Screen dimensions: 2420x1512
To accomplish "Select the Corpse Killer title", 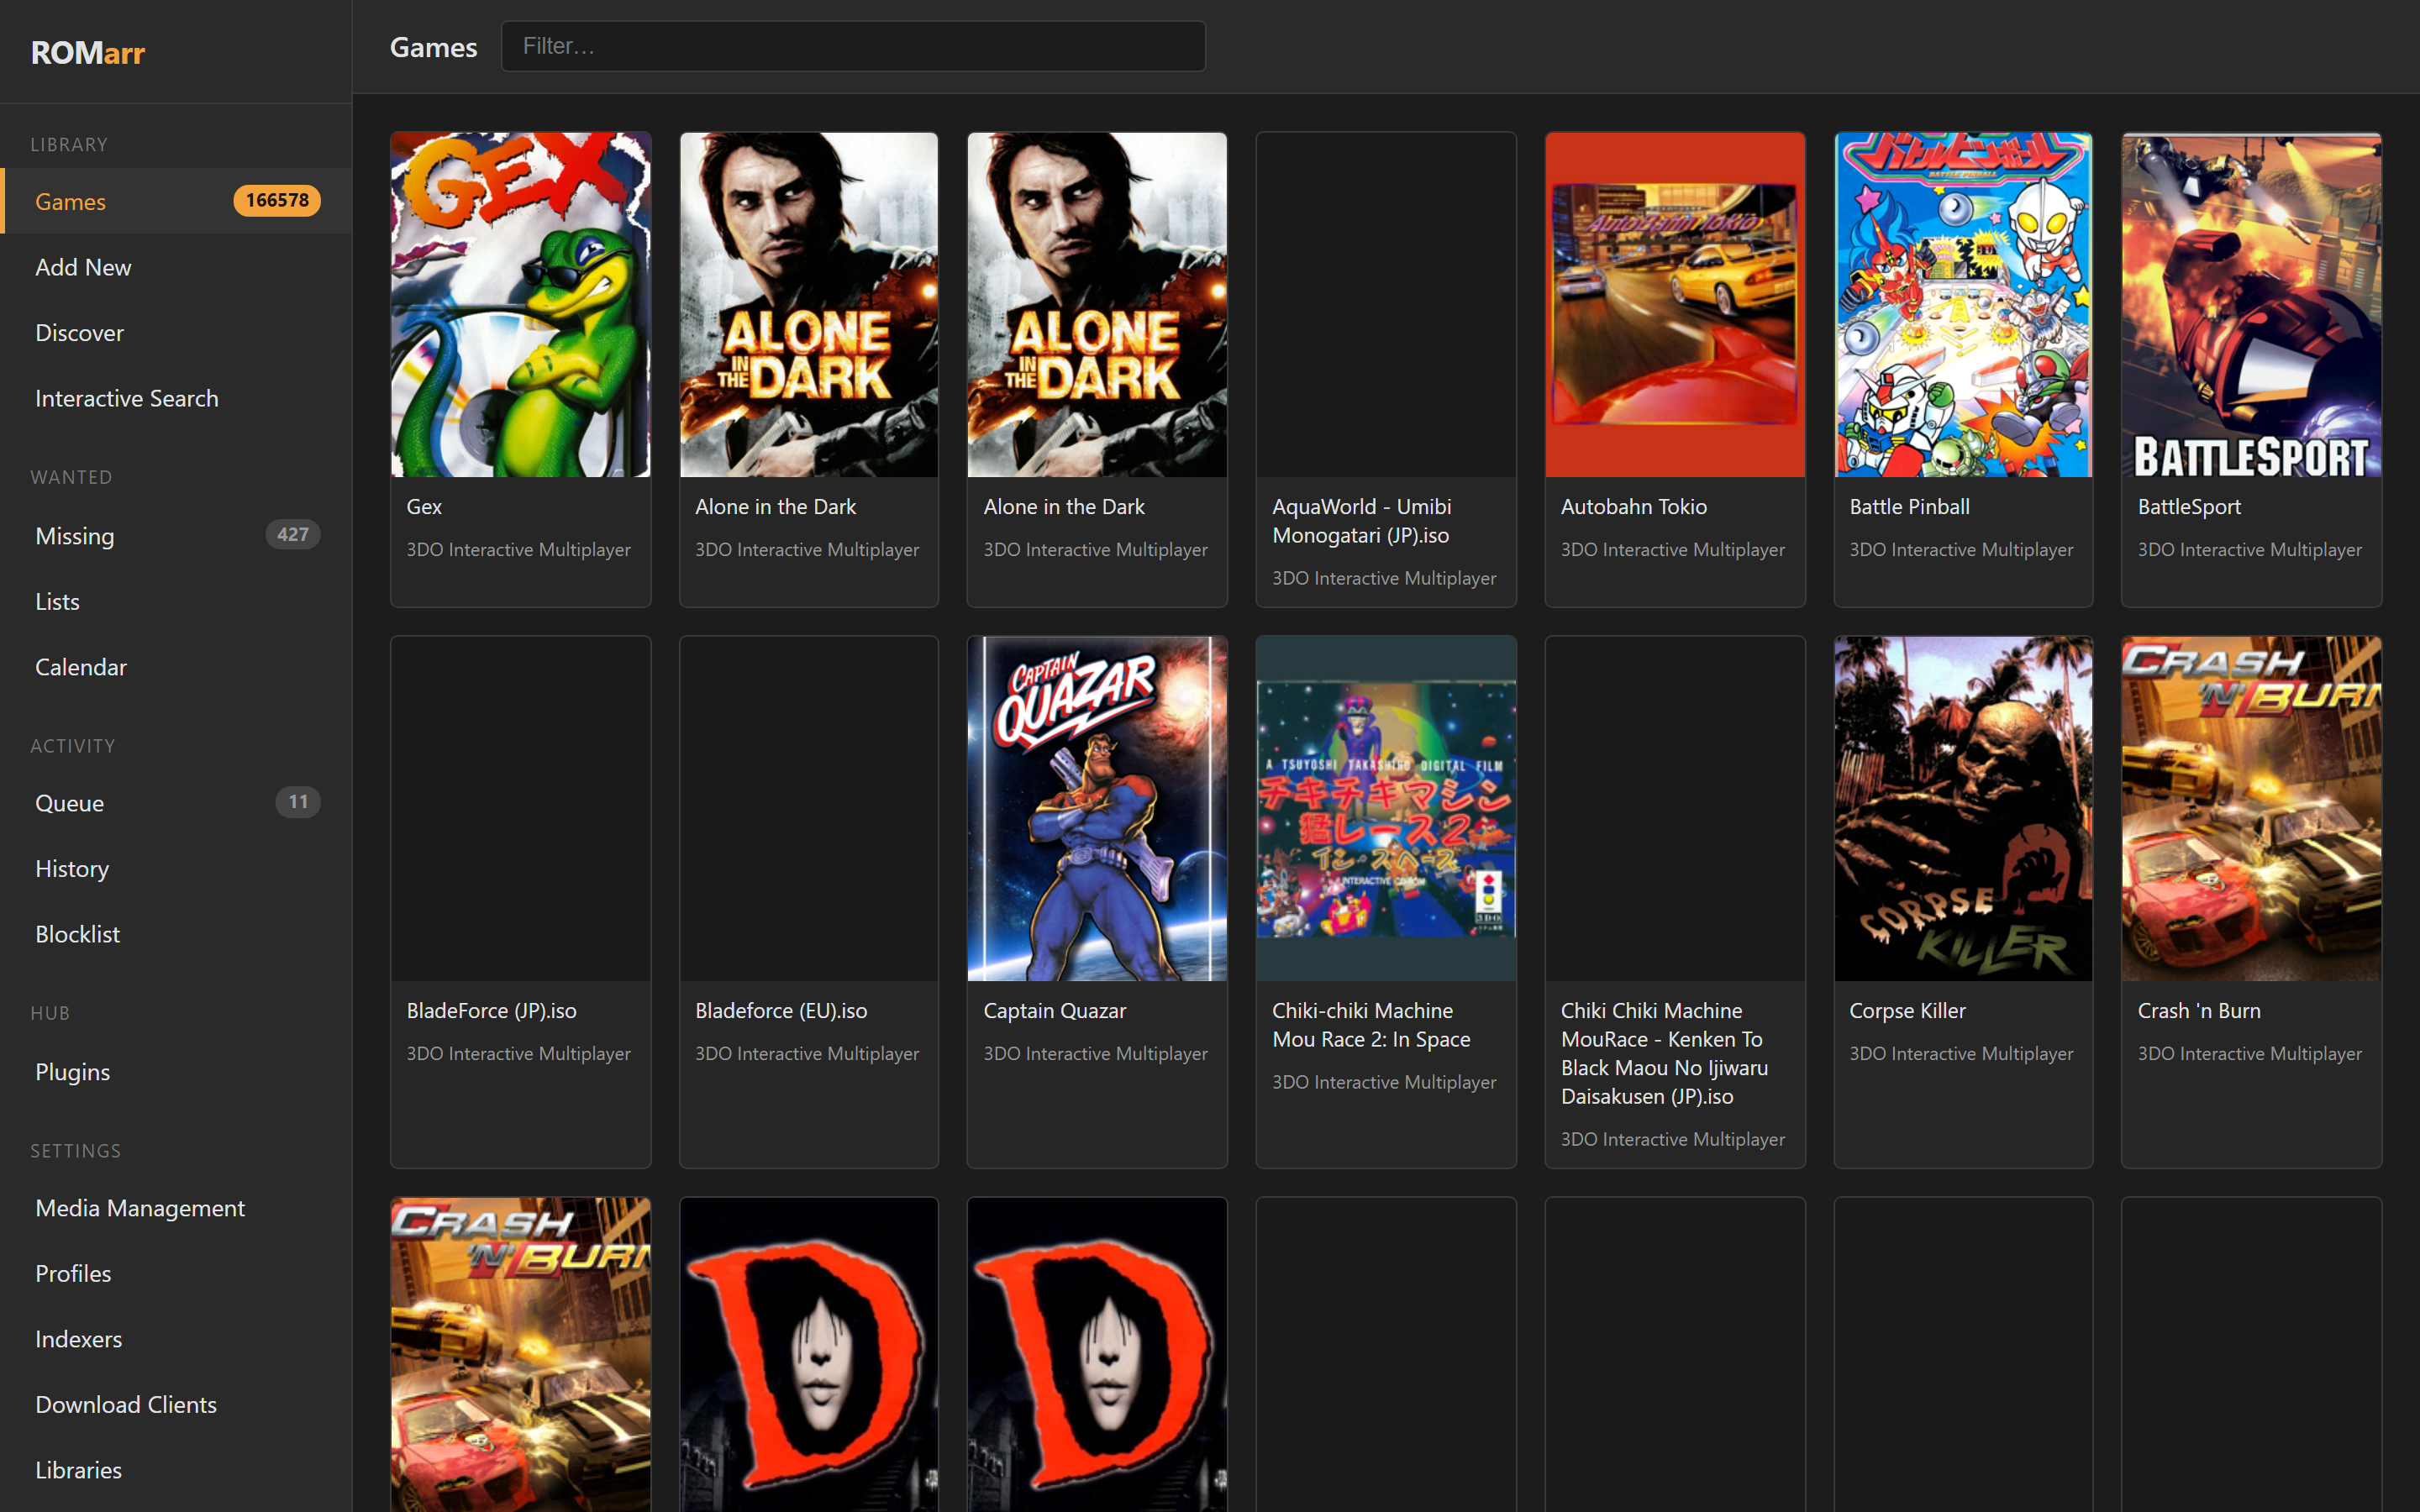I will coord(1907,1011).
